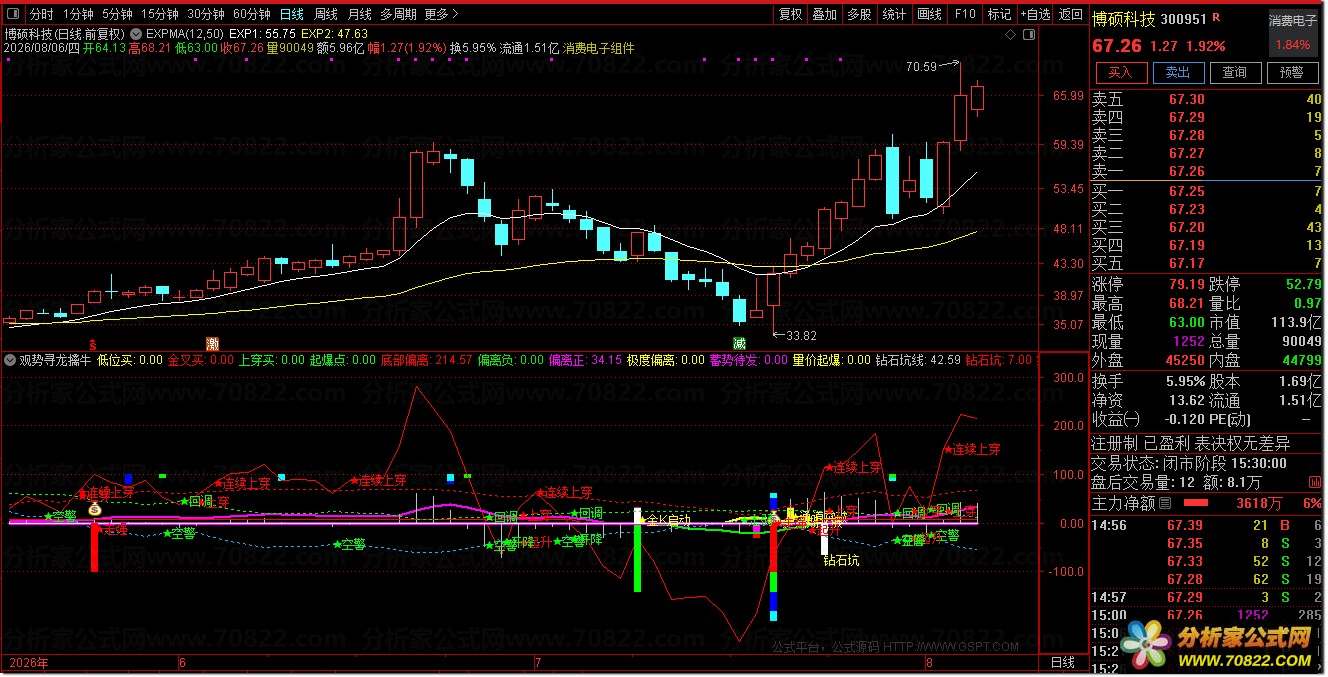The image size is (1328, 677).
Task: Click the 33.82 low price label
Action: [x=801, y=335]
